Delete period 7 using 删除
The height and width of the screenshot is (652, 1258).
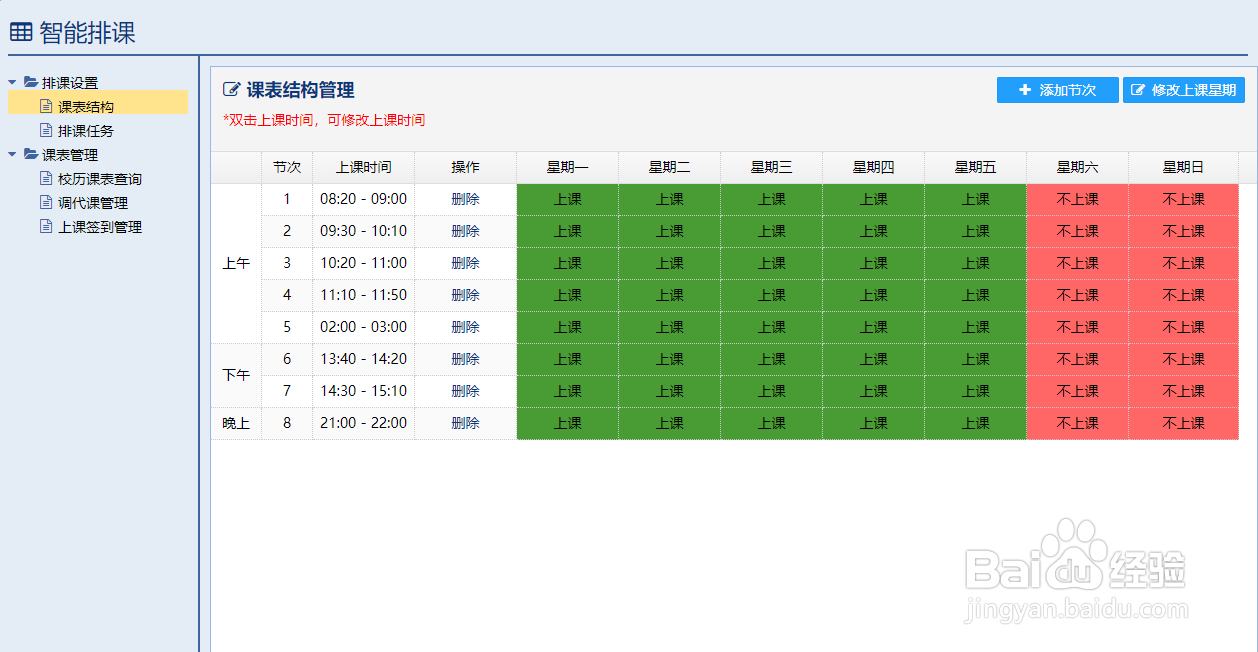(x=465, y=391)
